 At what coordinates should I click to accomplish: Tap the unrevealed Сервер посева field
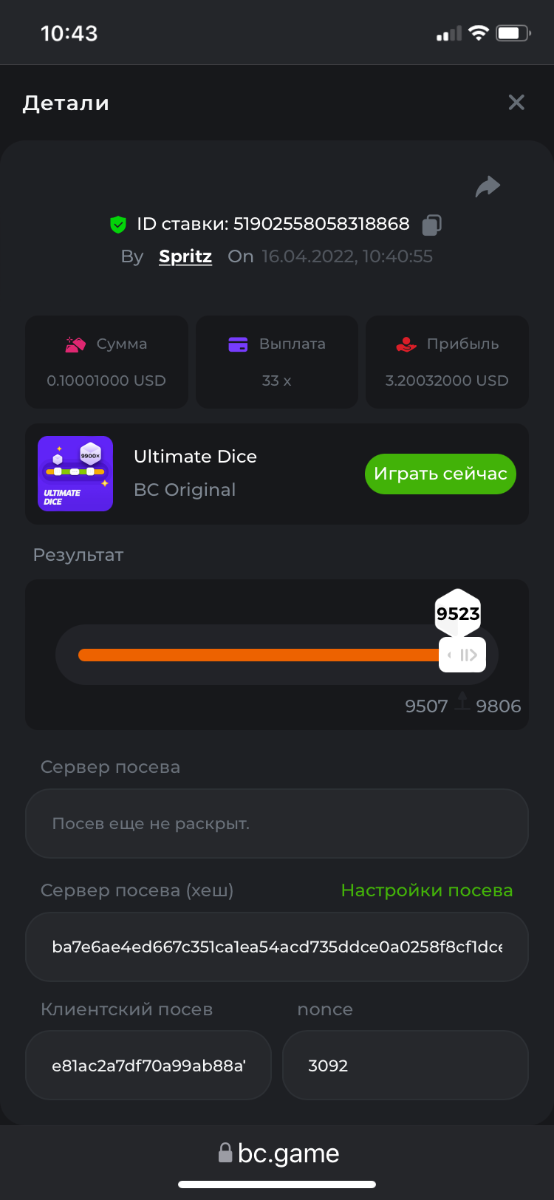coord(277,824)
